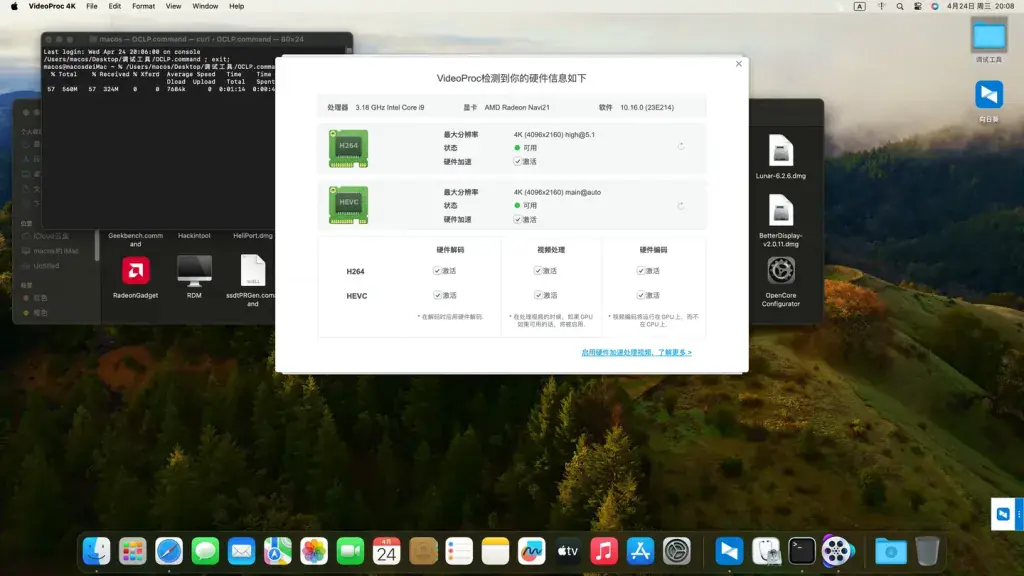Viewport: 1024px width, 576px height.
Task: Open the remote desktop app on desktop
Action: click(x=989, y=95)
